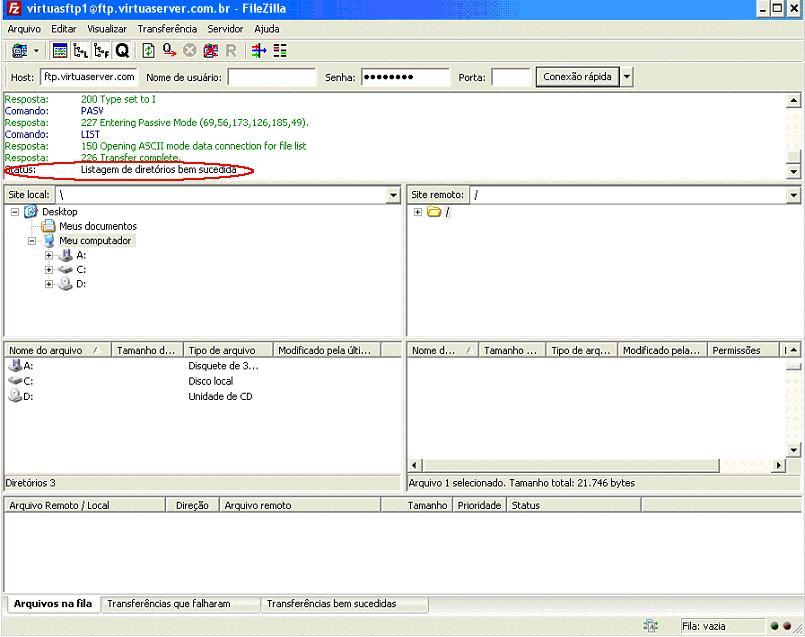This screenshot has width=805, height=637.
Task: Open the Transferência menu
Action: click(x=167, y=29)
